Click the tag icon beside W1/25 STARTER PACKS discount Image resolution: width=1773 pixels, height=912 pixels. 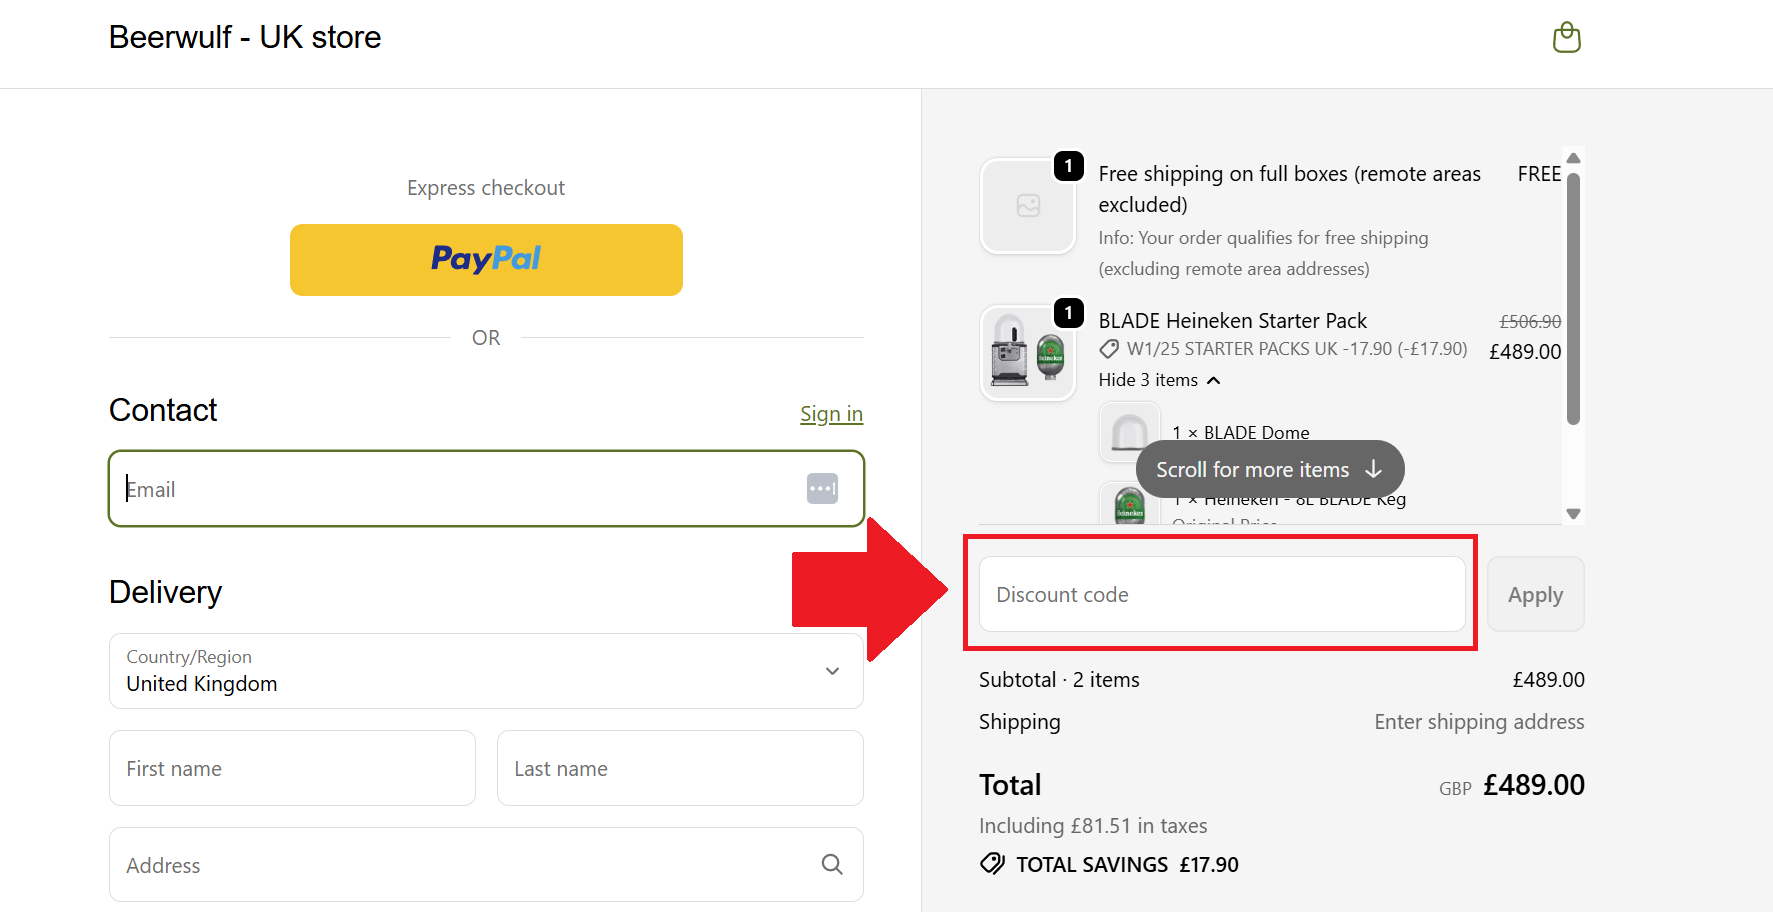click(1108, 348)
